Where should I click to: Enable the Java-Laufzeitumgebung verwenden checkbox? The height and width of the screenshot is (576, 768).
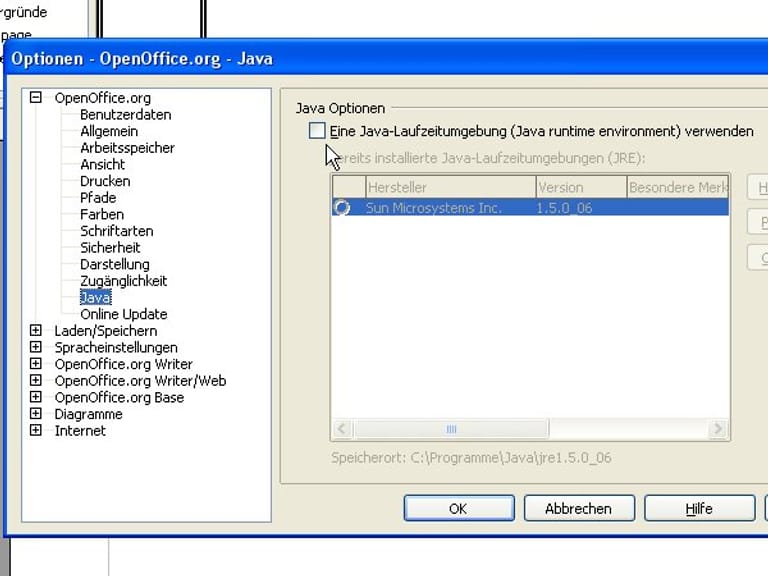pyautogui.click(x=317, y=131)
